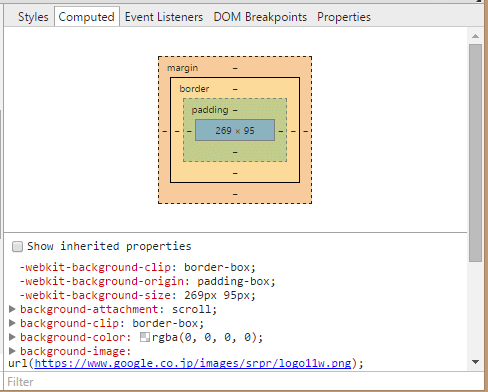Click the -webkit-background-size property row

tap(138, 295)
